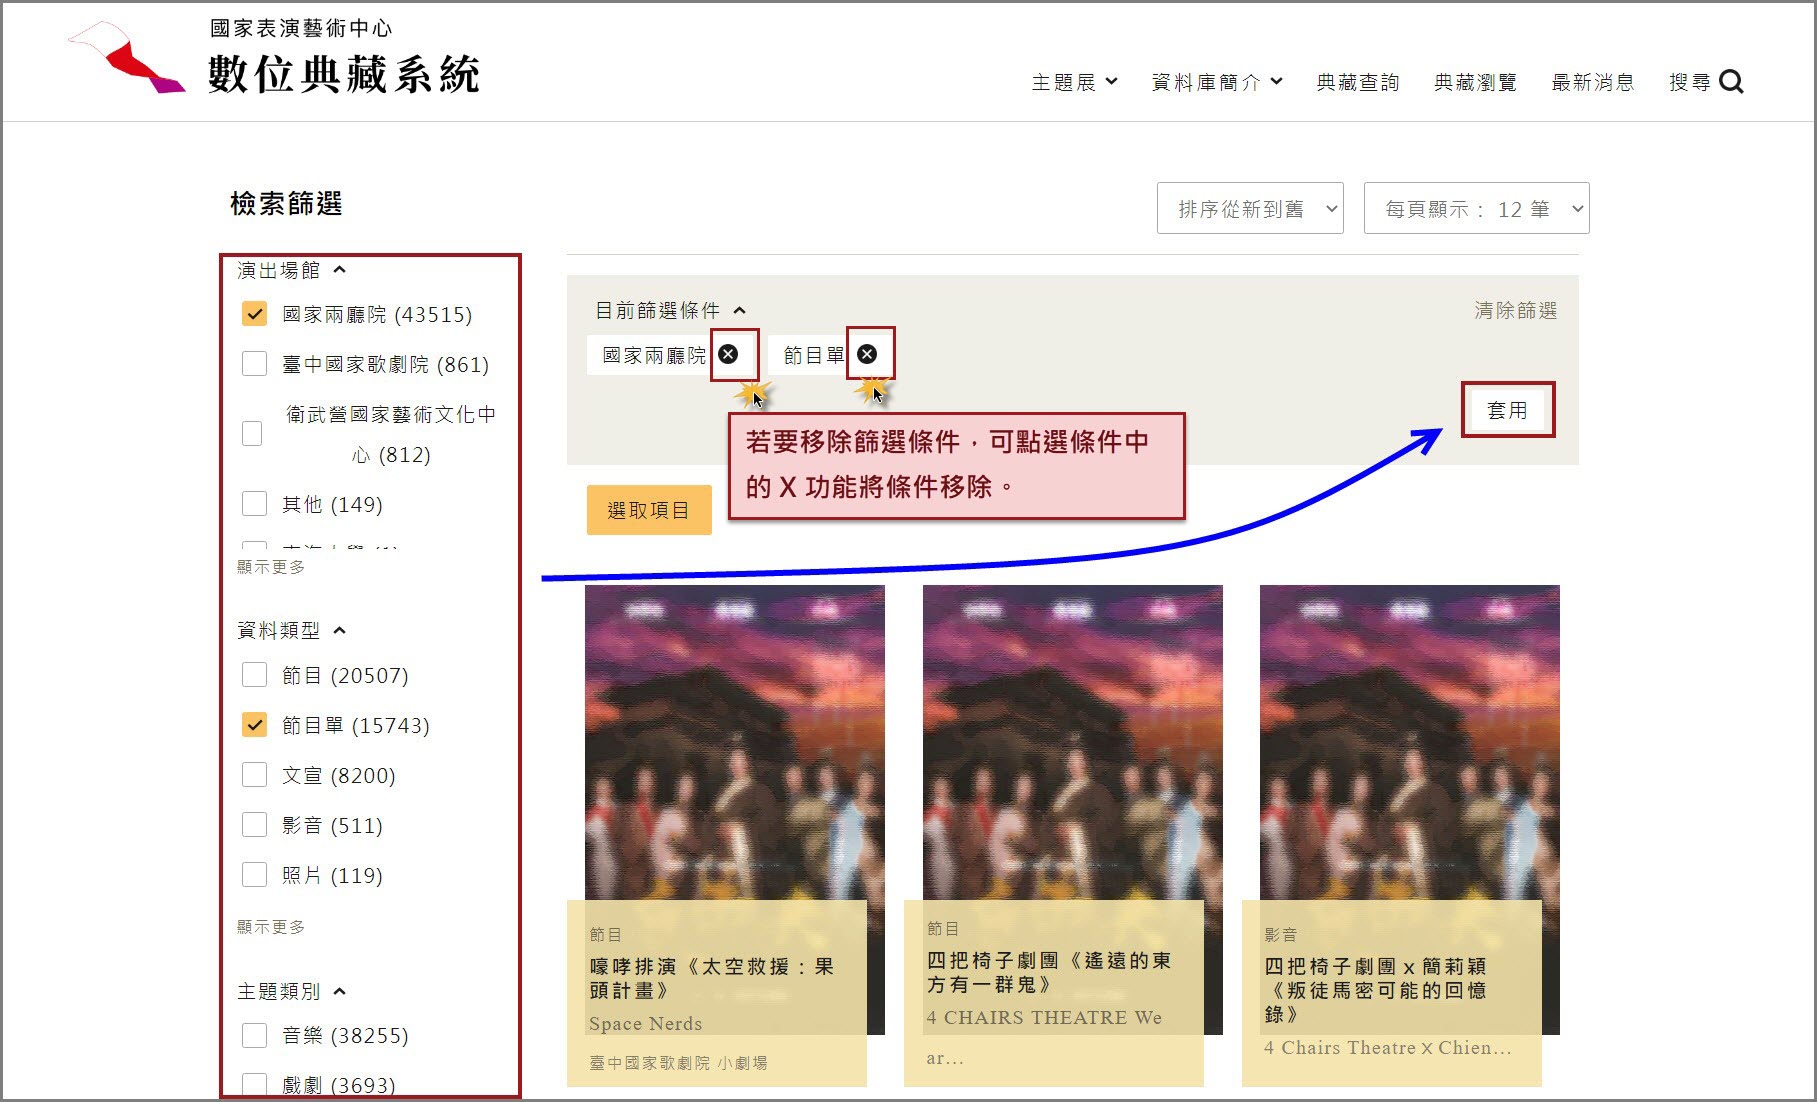The height and width of the screenshot is (1102, 1817).
Task: Open the 排序從新到舊 sort dropdown
Action: [x=1249, y=208]
